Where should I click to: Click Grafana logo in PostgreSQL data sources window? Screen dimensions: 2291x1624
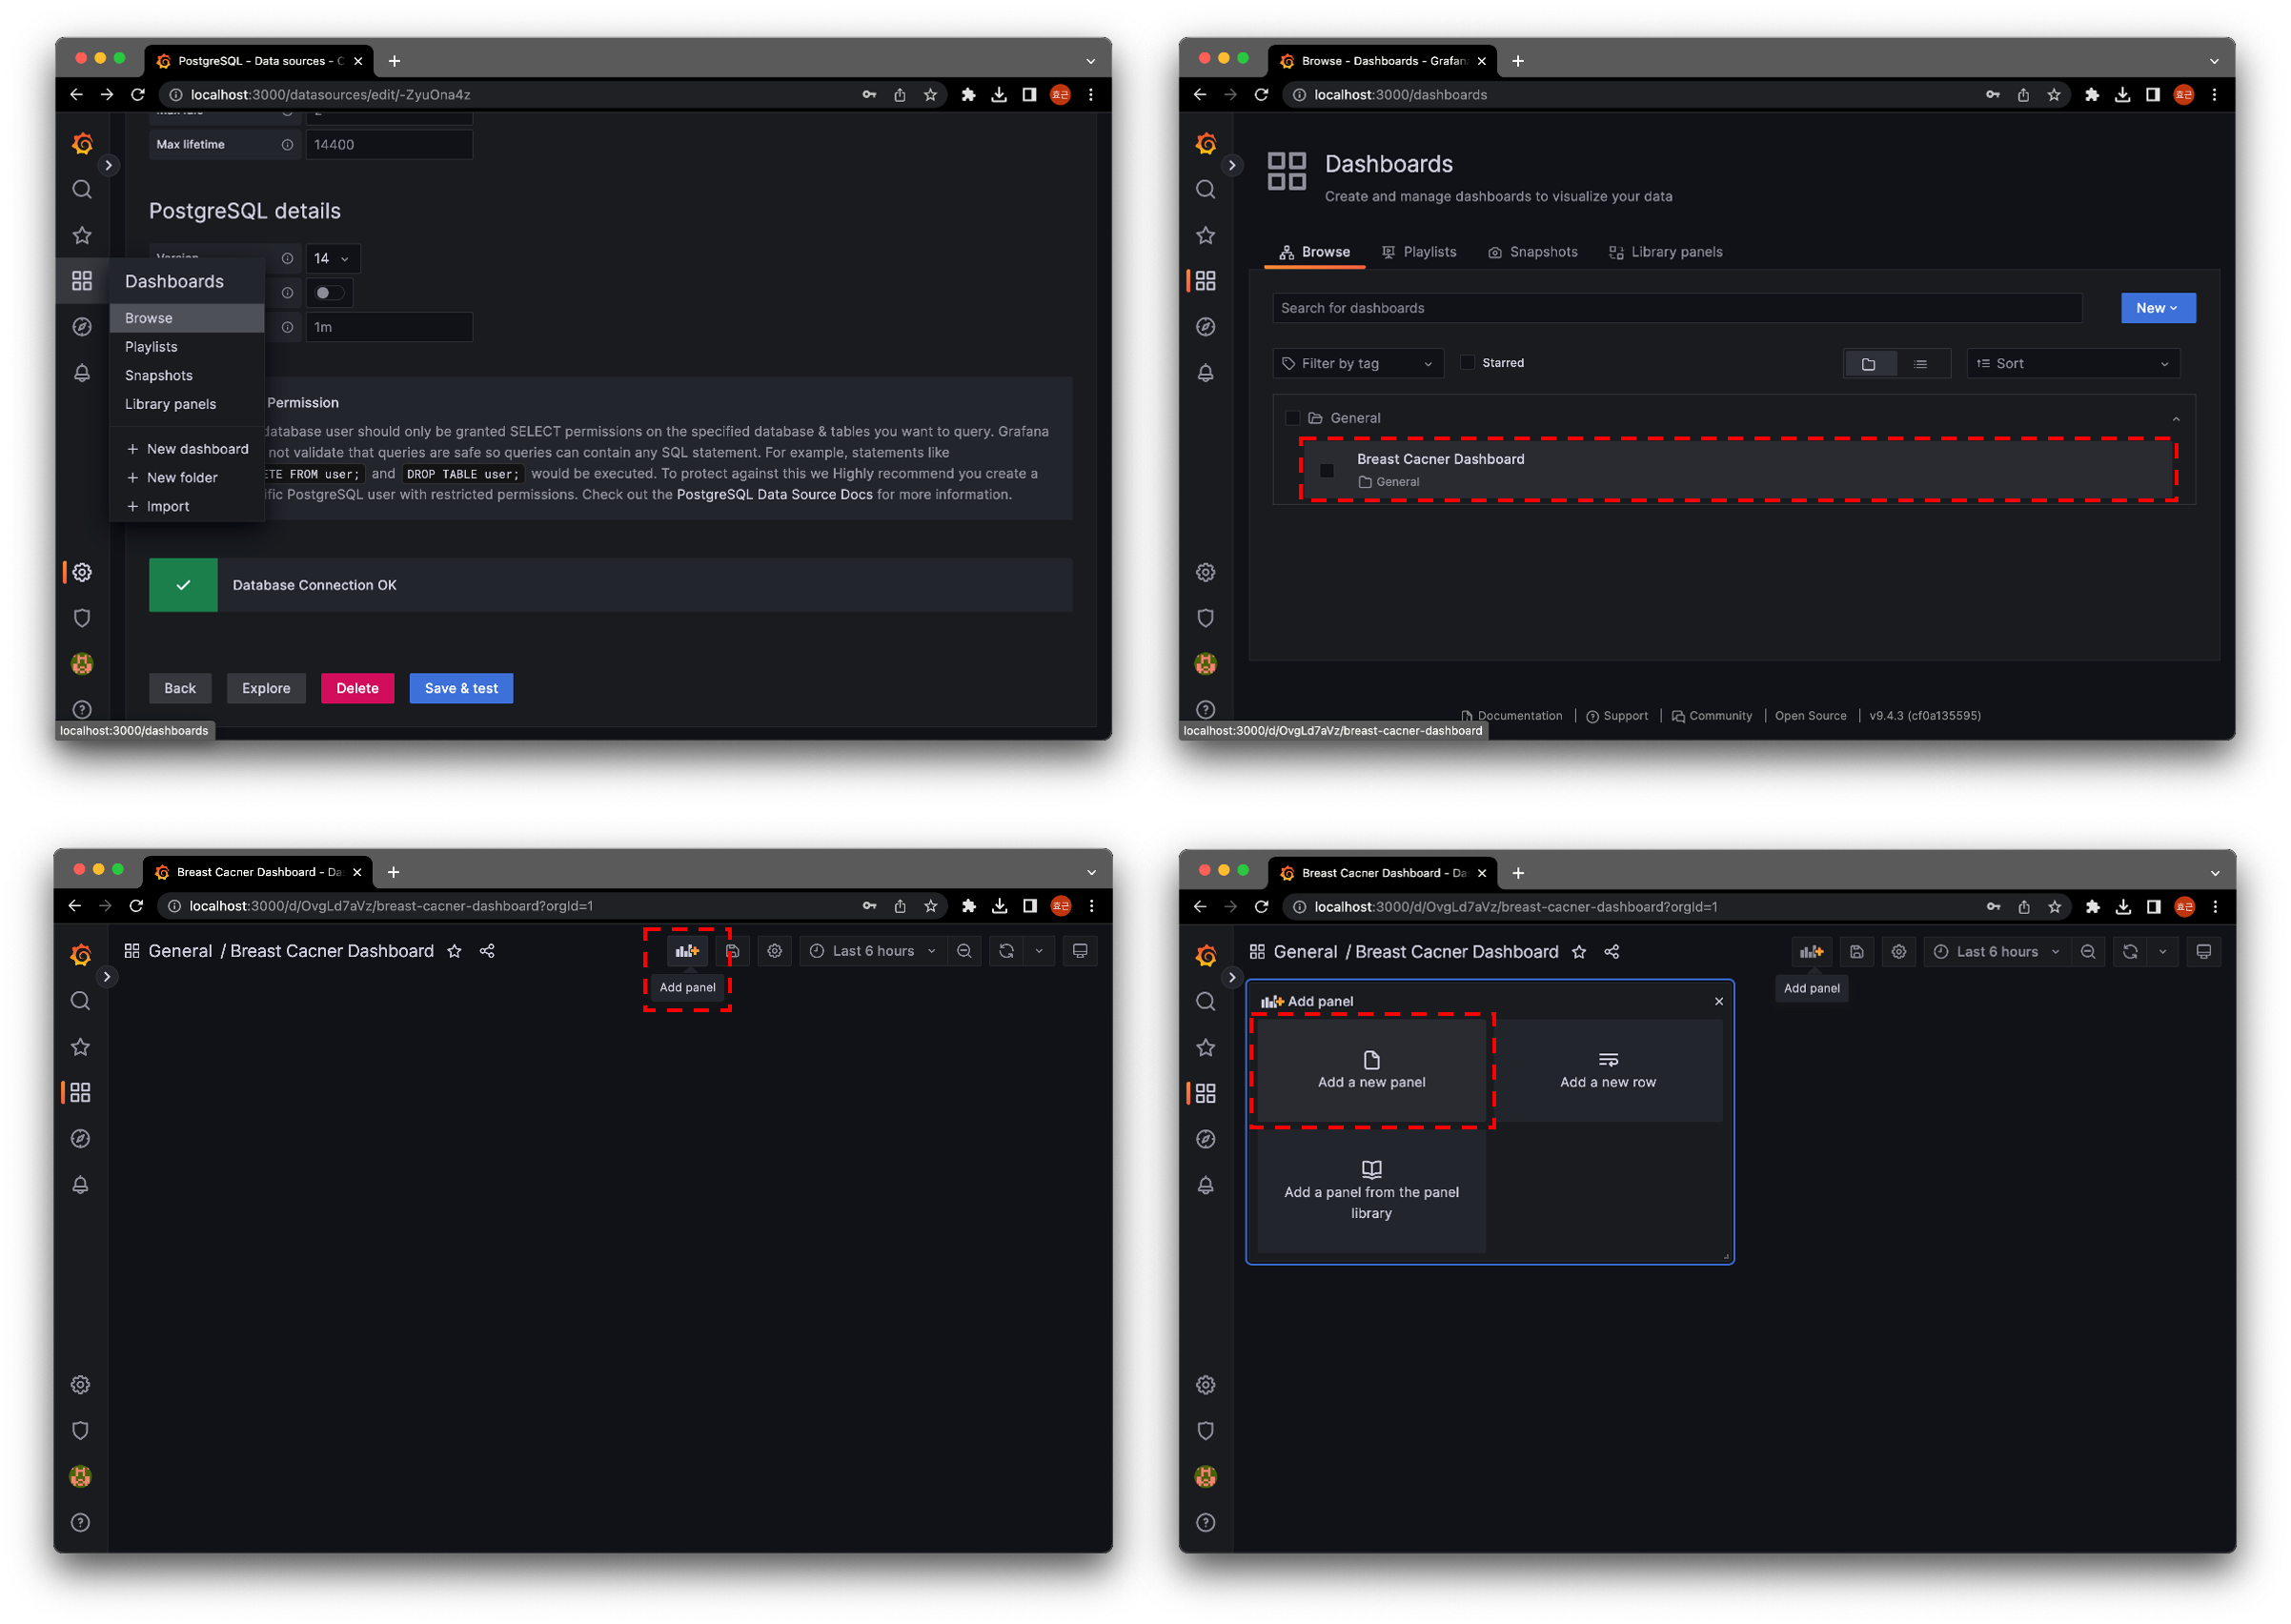(x=83, y=144)
